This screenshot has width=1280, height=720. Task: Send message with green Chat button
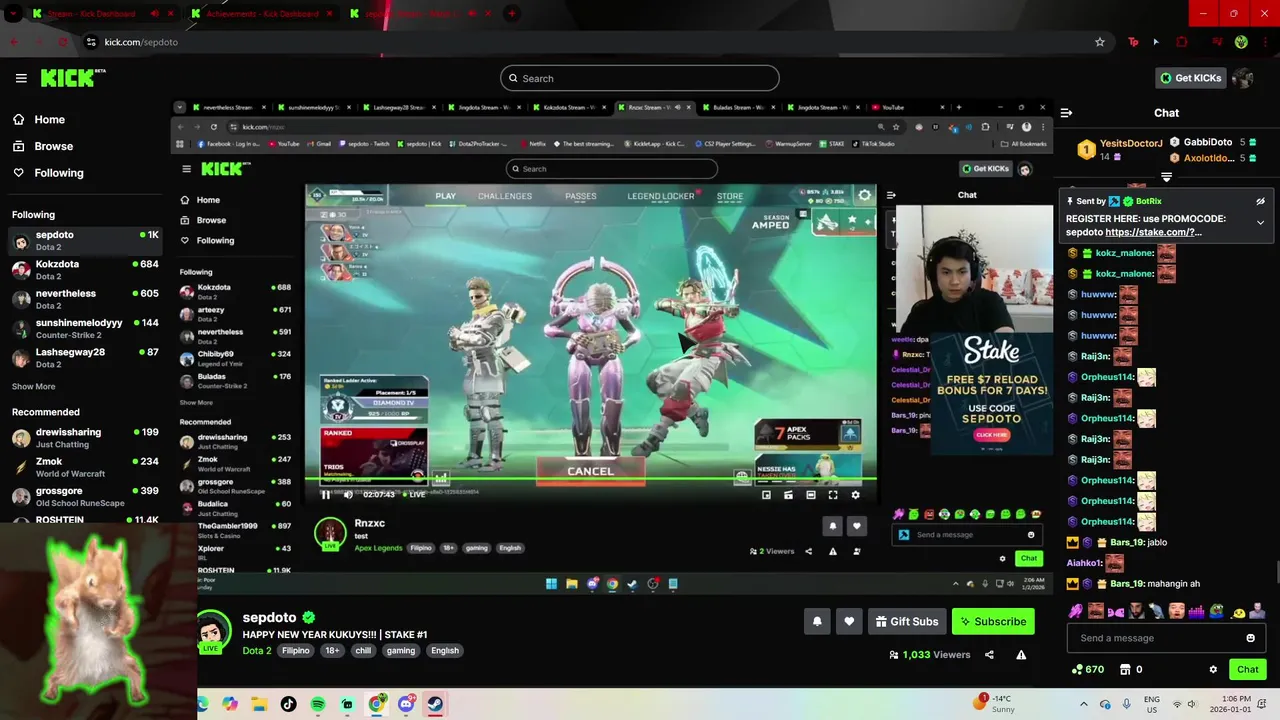click(1248, 669)
